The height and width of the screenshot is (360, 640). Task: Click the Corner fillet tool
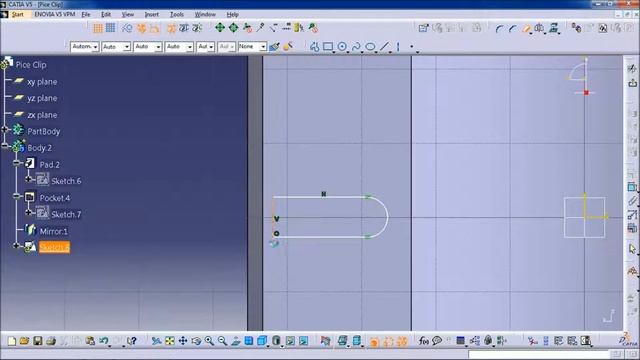pyautogui.click(x=499, y=29)
